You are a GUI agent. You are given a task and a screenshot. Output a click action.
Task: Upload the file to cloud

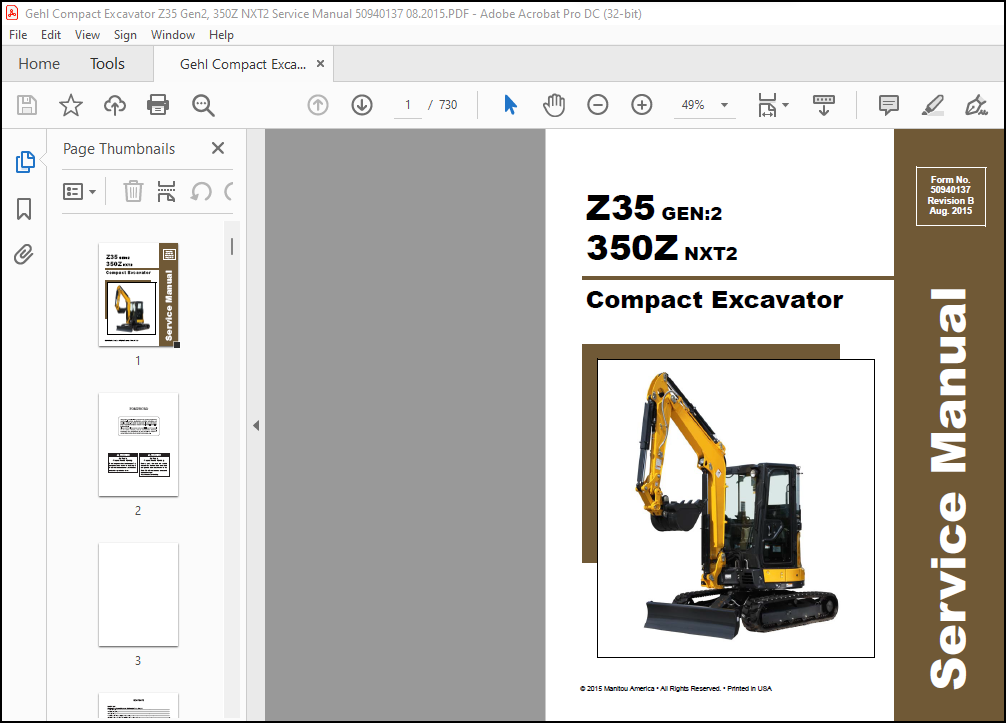pyautogui.click(x=115, y=105)
